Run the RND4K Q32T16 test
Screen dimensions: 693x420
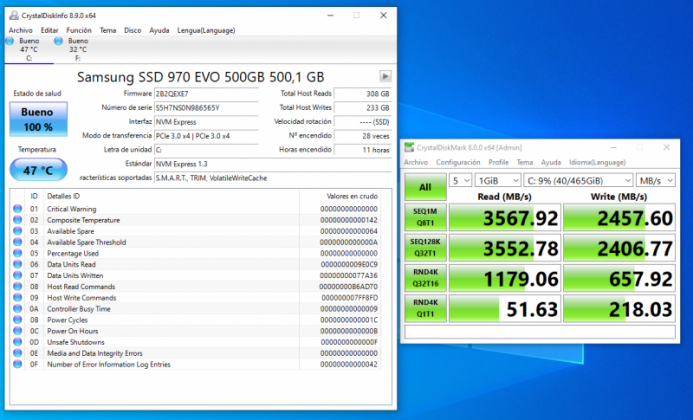click(425, 278)
